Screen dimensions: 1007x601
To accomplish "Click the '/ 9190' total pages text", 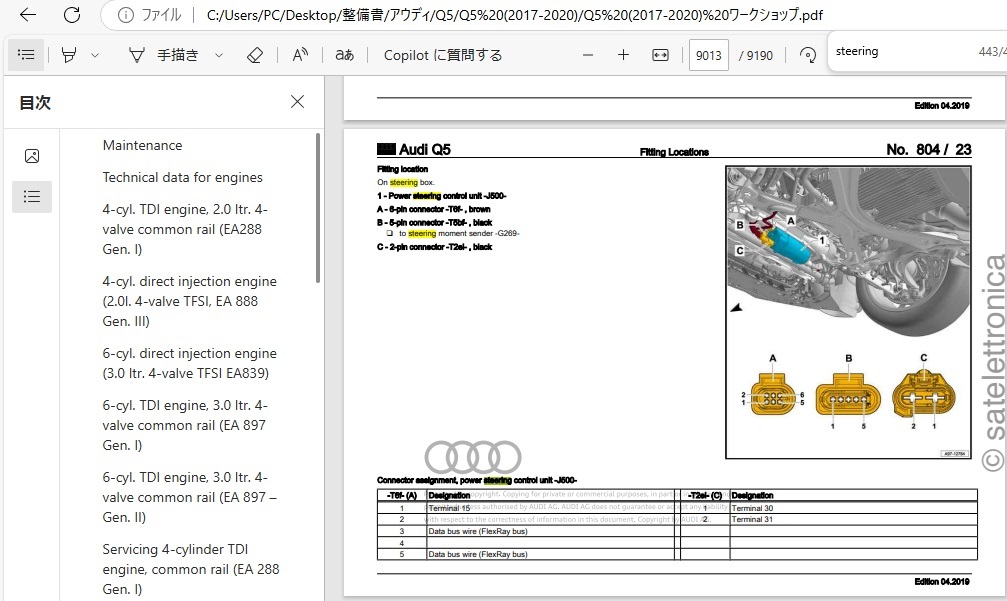I will click(756, 56).
